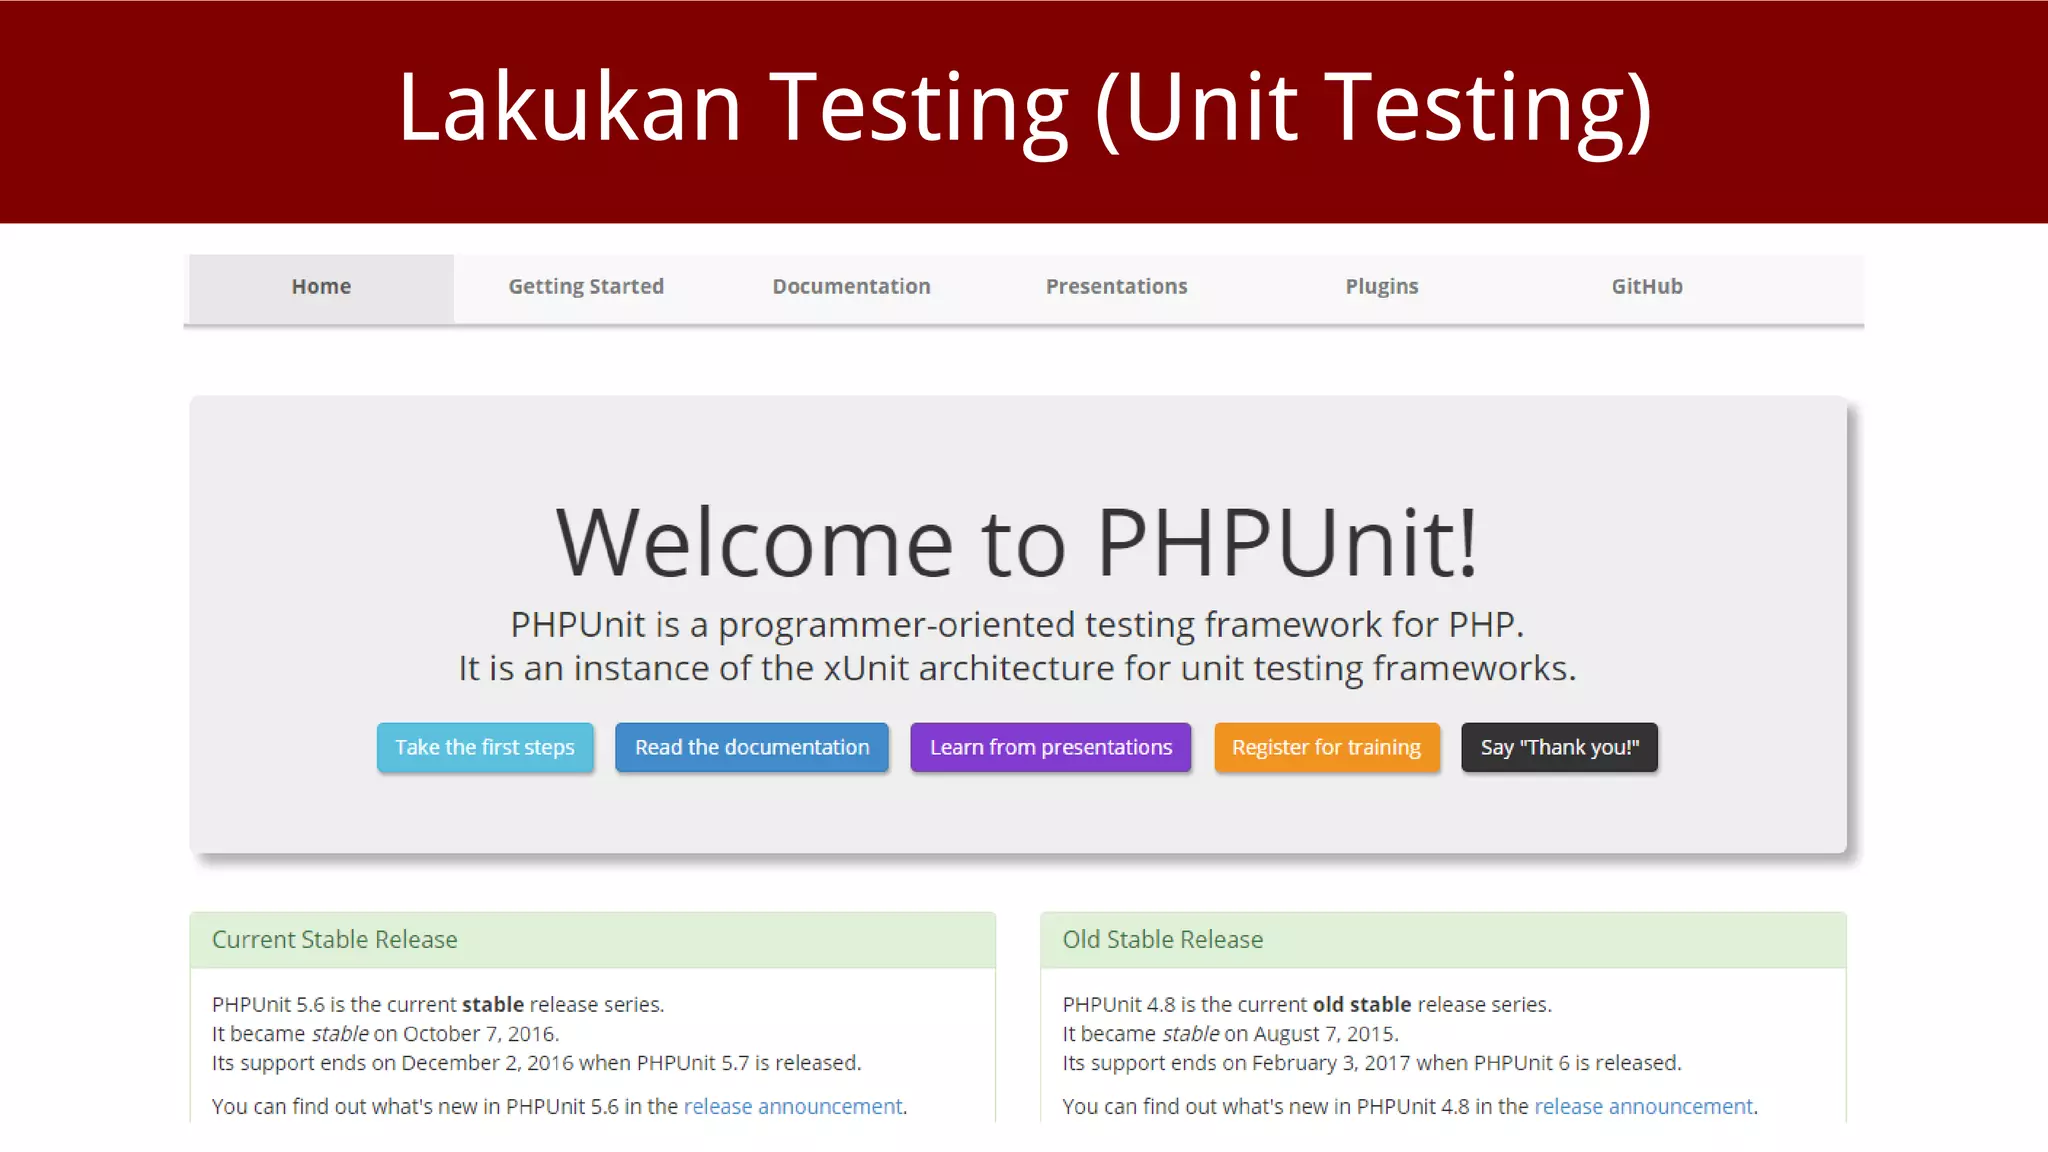Screen dimensions: 2048x1152
Task: Click text 'It became stable on October 7, 2016.'
Action: (x=385, y=1033)
